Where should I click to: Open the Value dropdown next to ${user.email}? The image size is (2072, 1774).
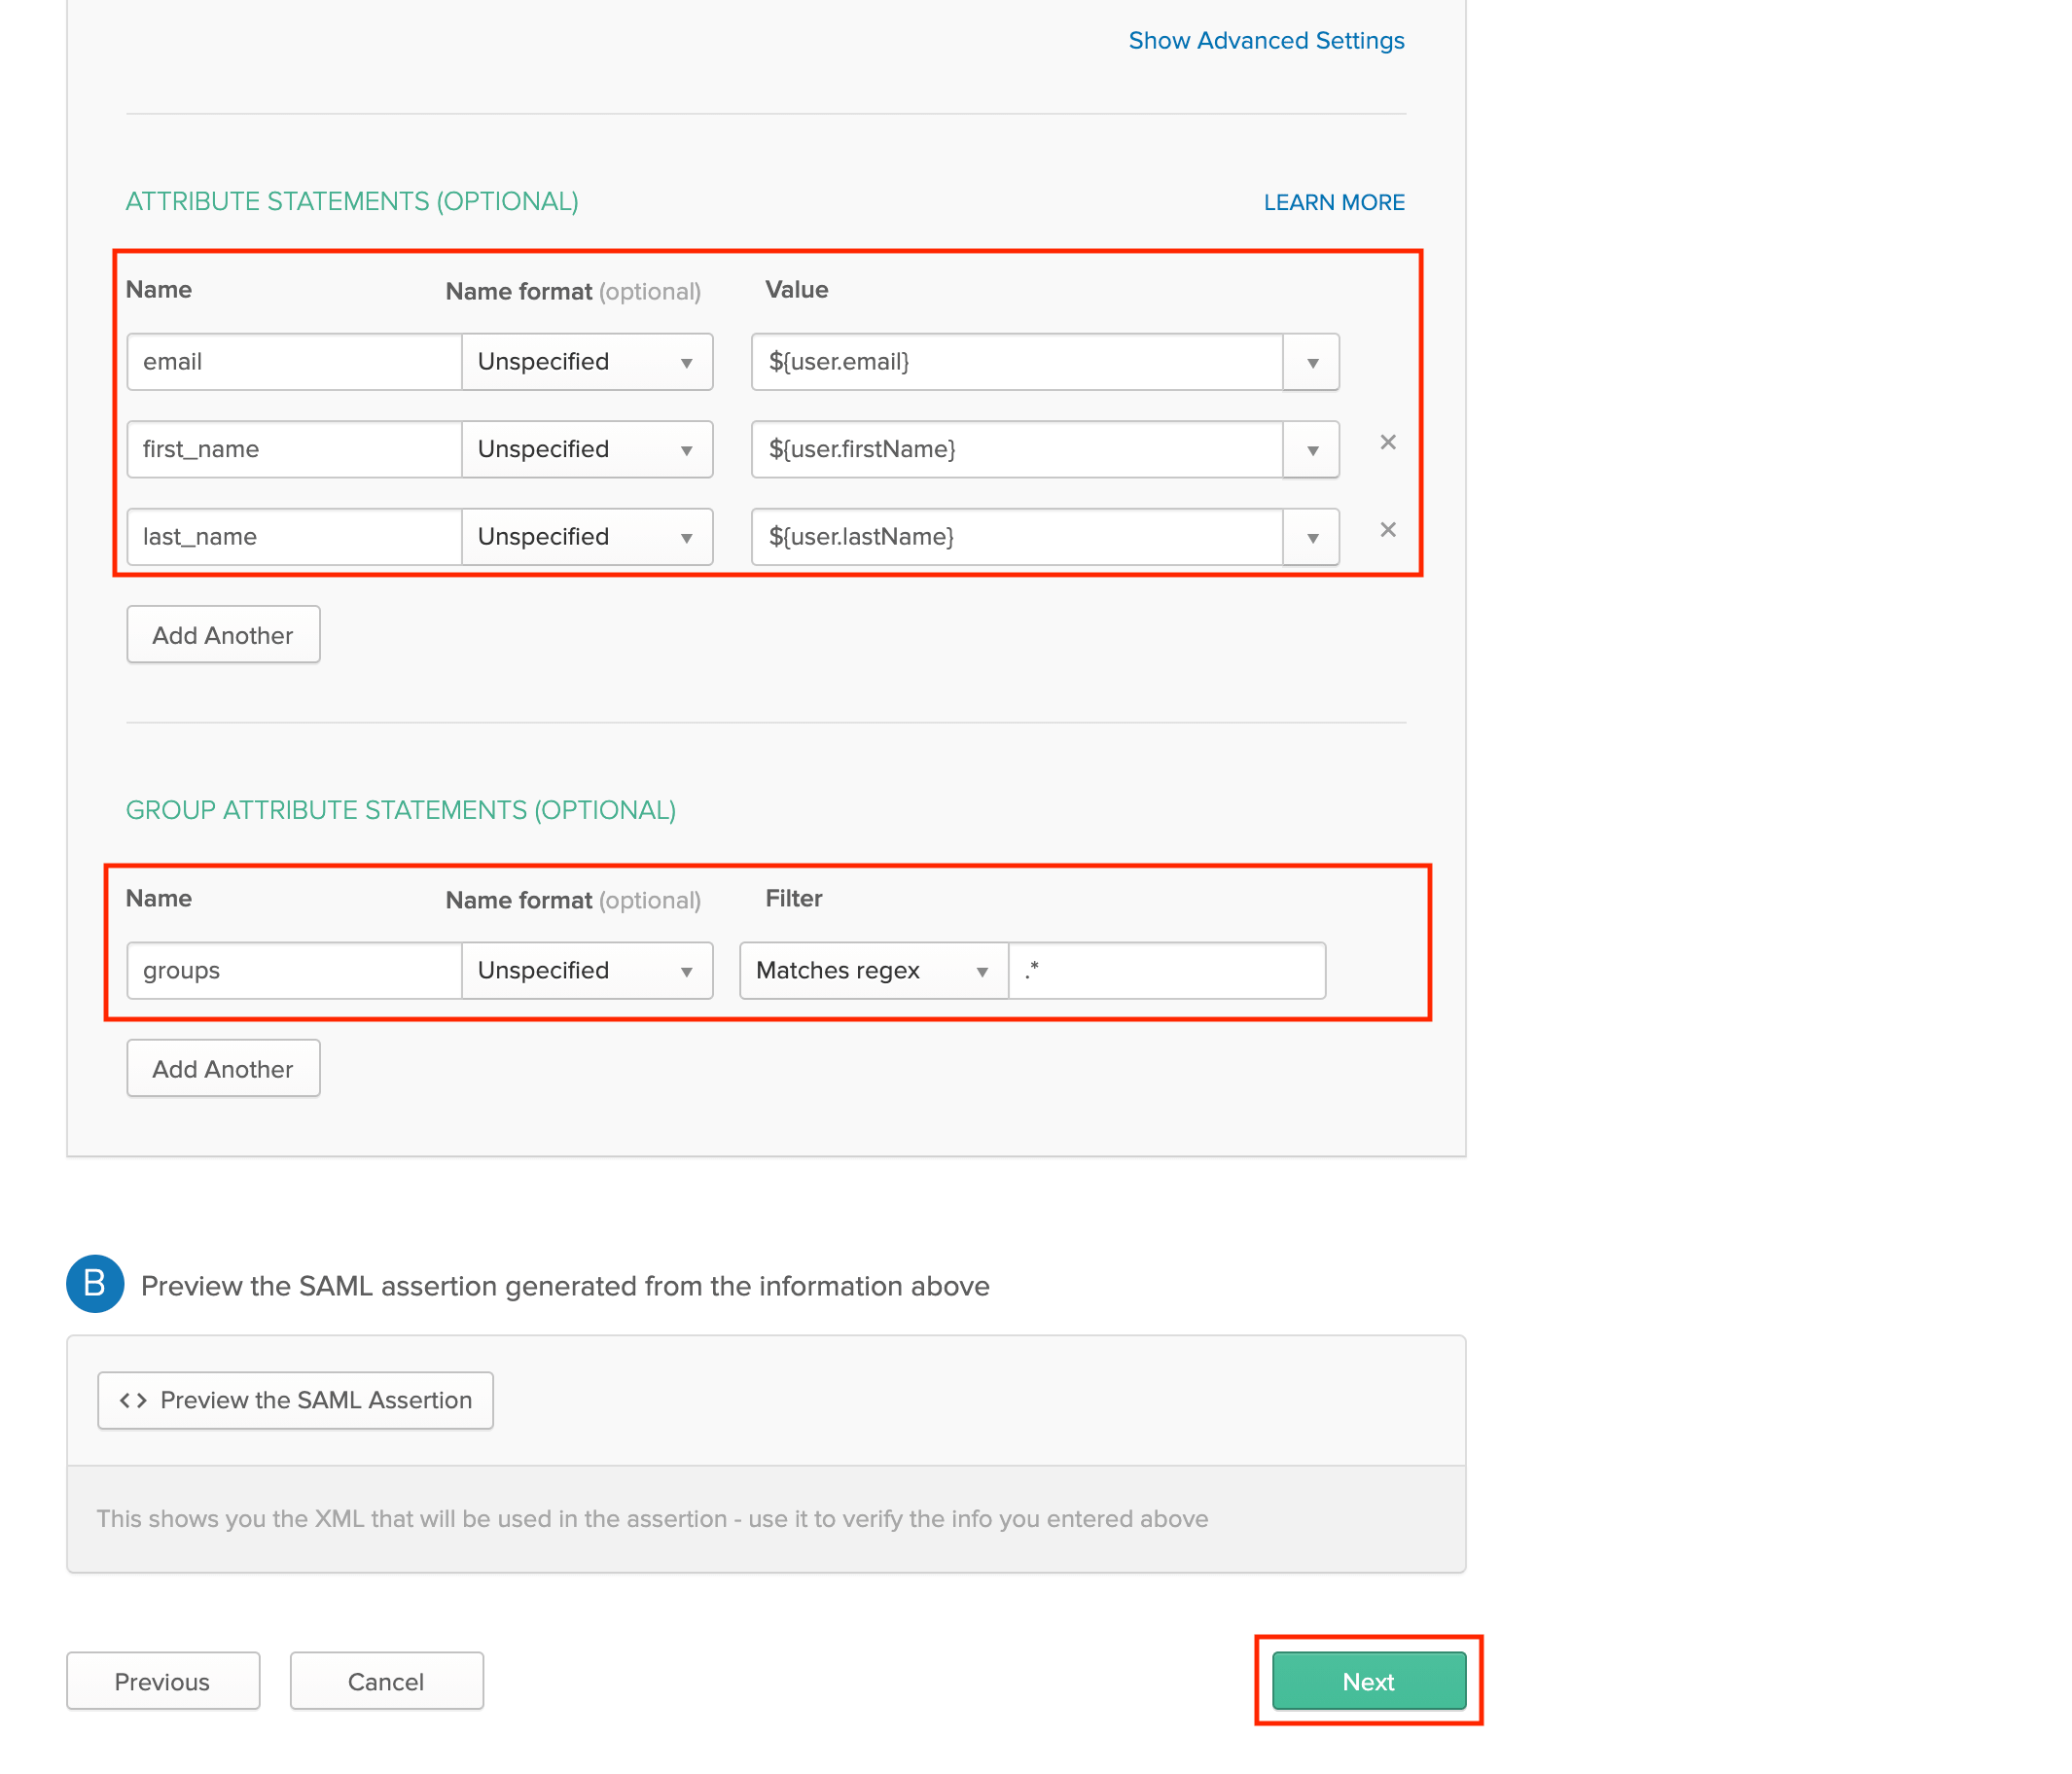pos(1311,362)
